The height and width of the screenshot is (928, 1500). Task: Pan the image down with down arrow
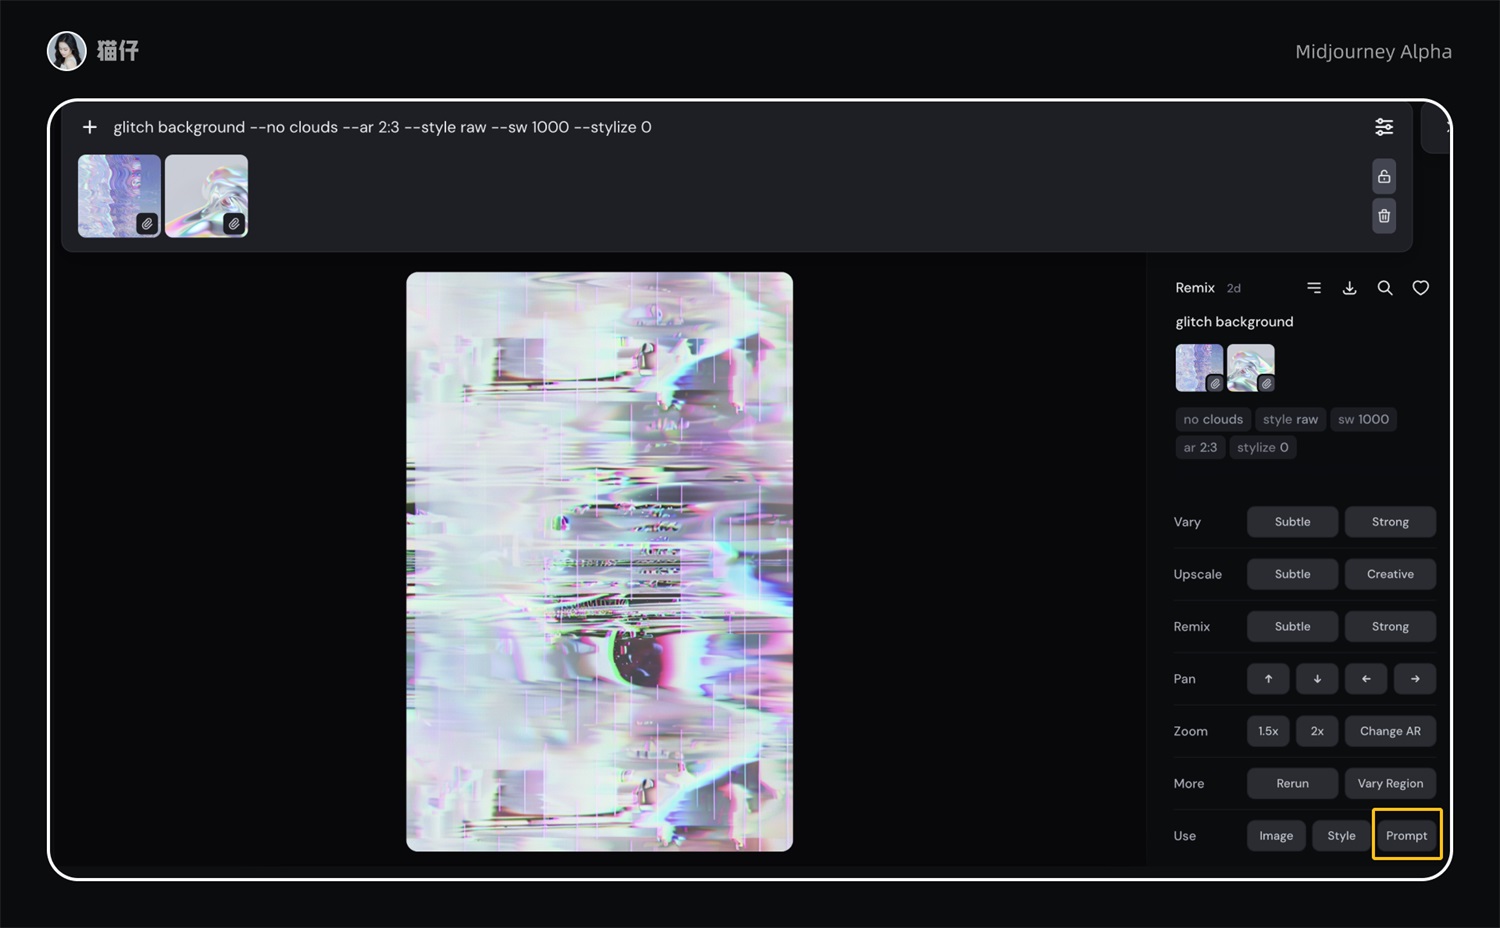click(1317, 679)
